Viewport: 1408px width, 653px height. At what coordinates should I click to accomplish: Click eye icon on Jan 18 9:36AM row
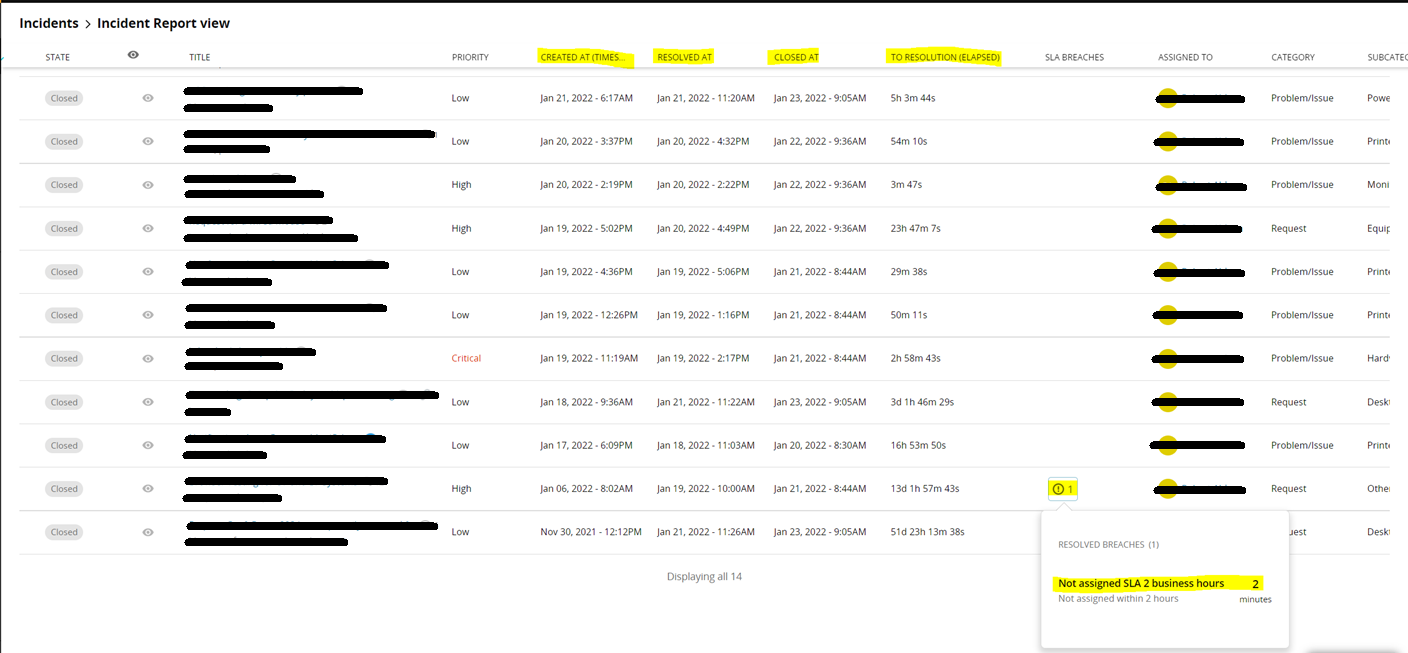[x=148, y=402]
